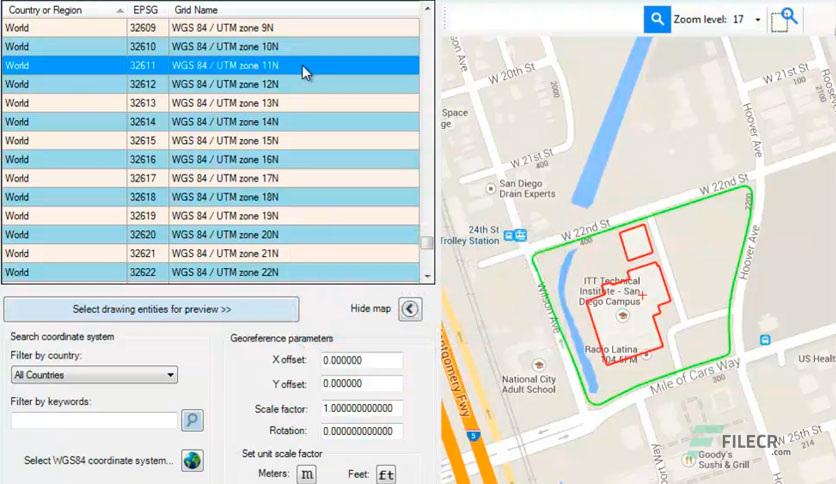Select row WGS 84 / UTM zone 20N

coord(211,235)
